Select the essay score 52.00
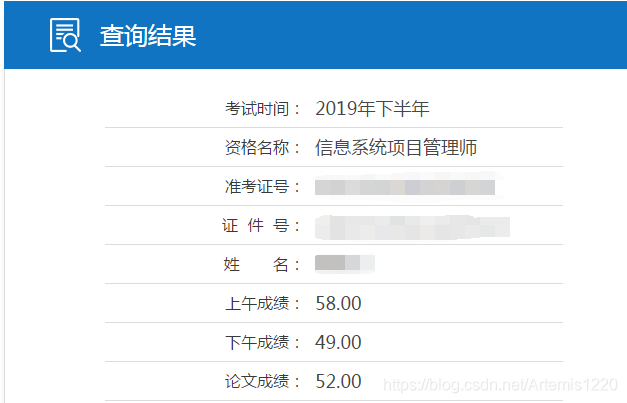 [338, 381]
